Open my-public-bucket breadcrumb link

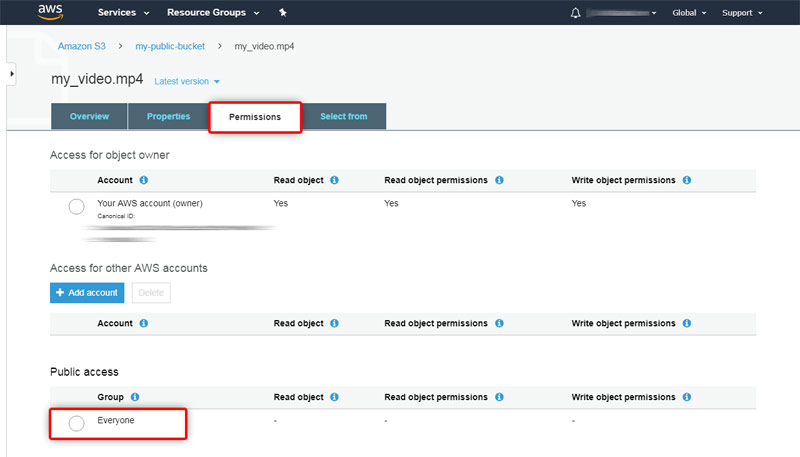pyautogui.click(x=170, y=46)
